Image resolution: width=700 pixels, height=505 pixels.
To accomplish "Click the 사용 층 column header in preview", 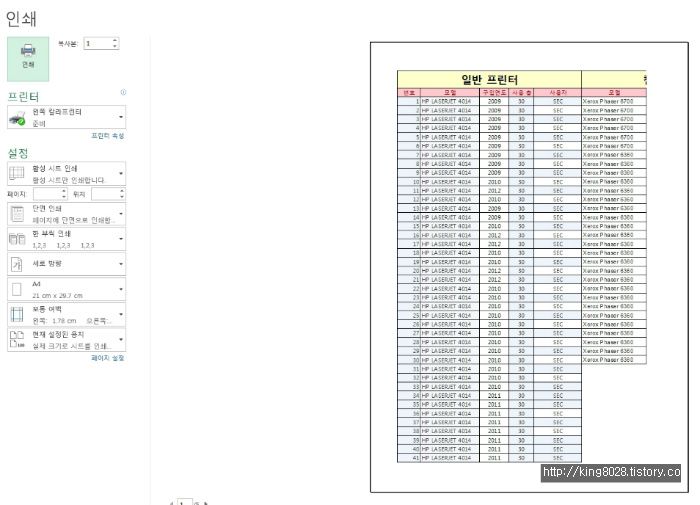I will pos(521,92).
